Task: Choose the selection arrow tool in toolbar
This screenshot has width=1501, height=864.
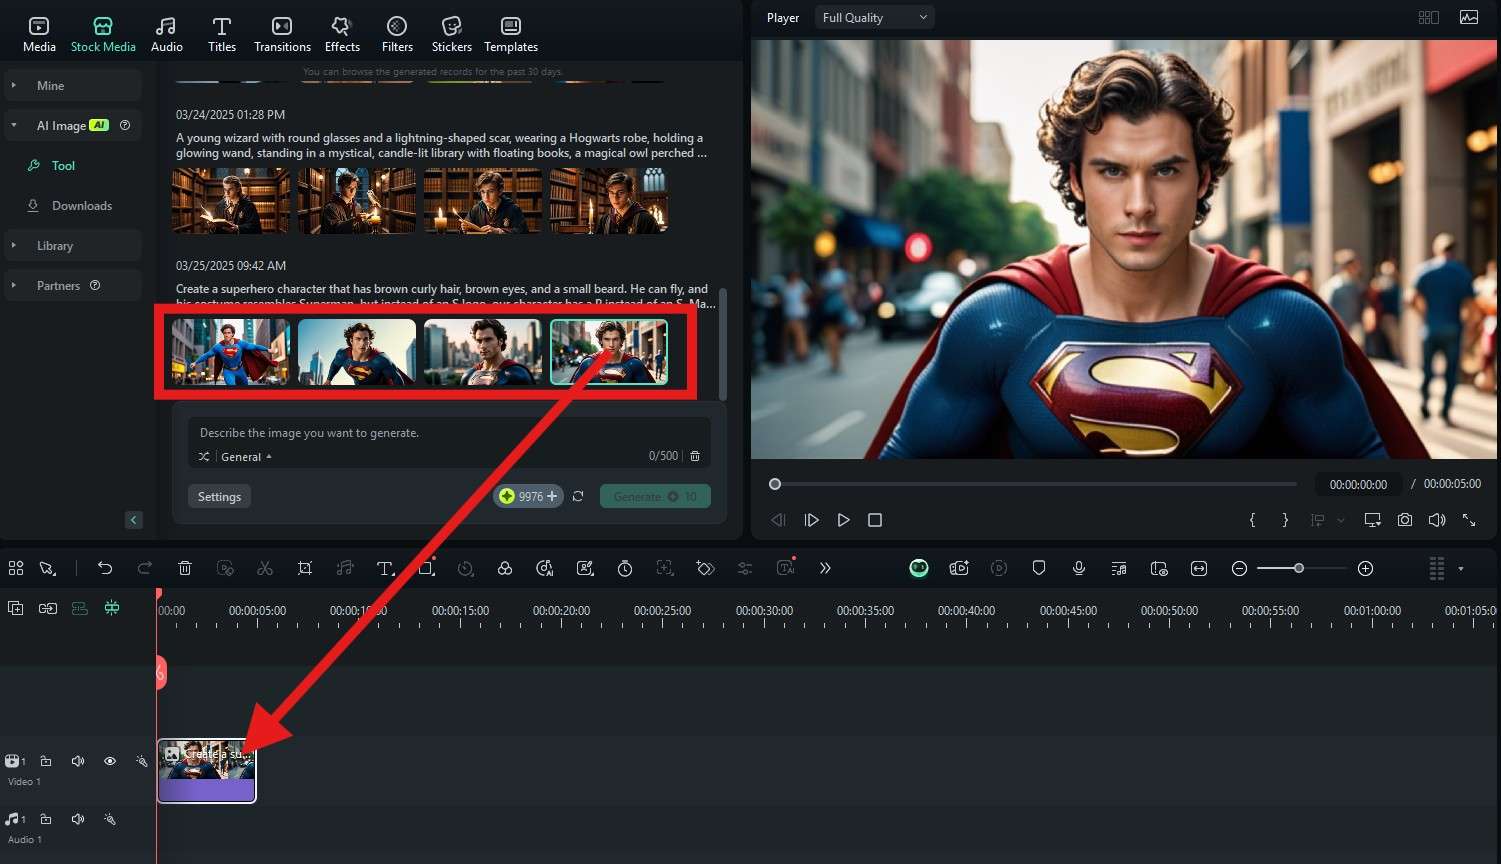Action: pos(47,568)
